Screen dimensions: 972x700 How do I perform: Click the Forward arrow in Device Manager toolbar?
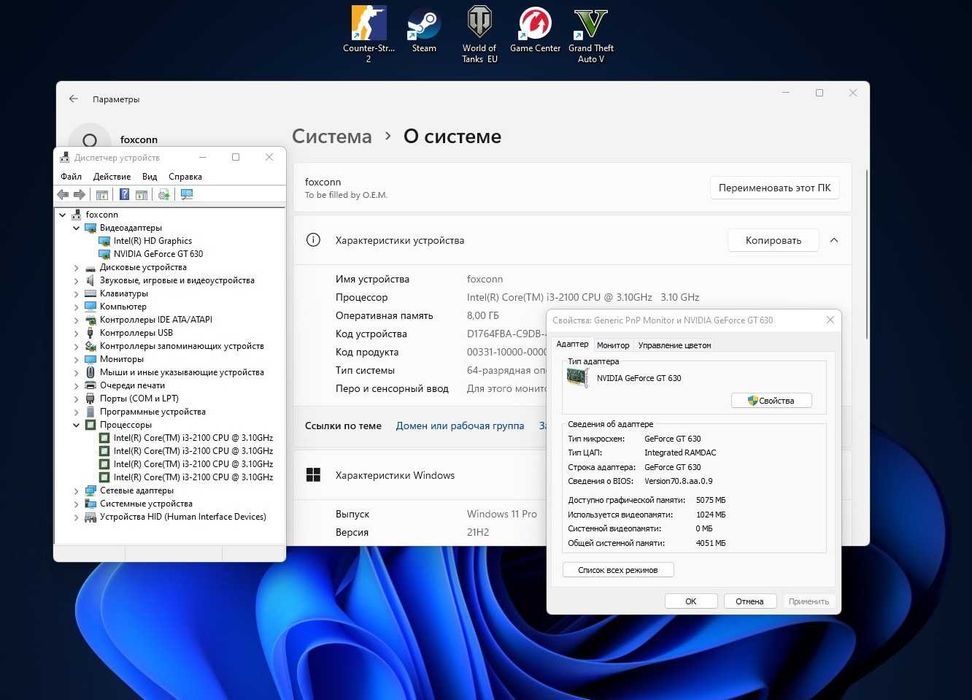[79, 195]
